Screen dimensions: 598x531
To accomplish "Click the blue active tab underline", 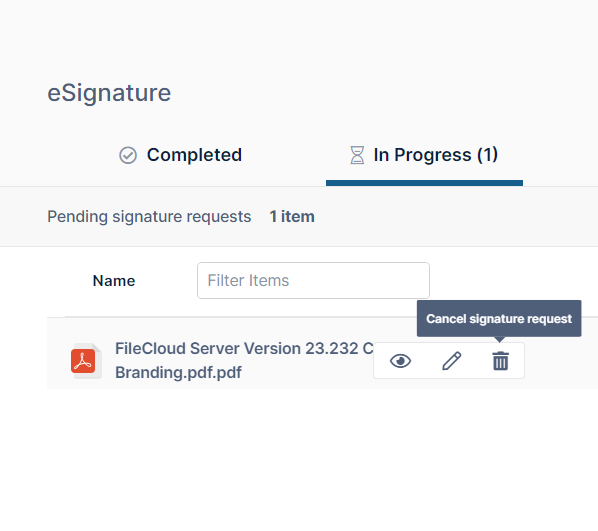I will click(x=424, y=183).
